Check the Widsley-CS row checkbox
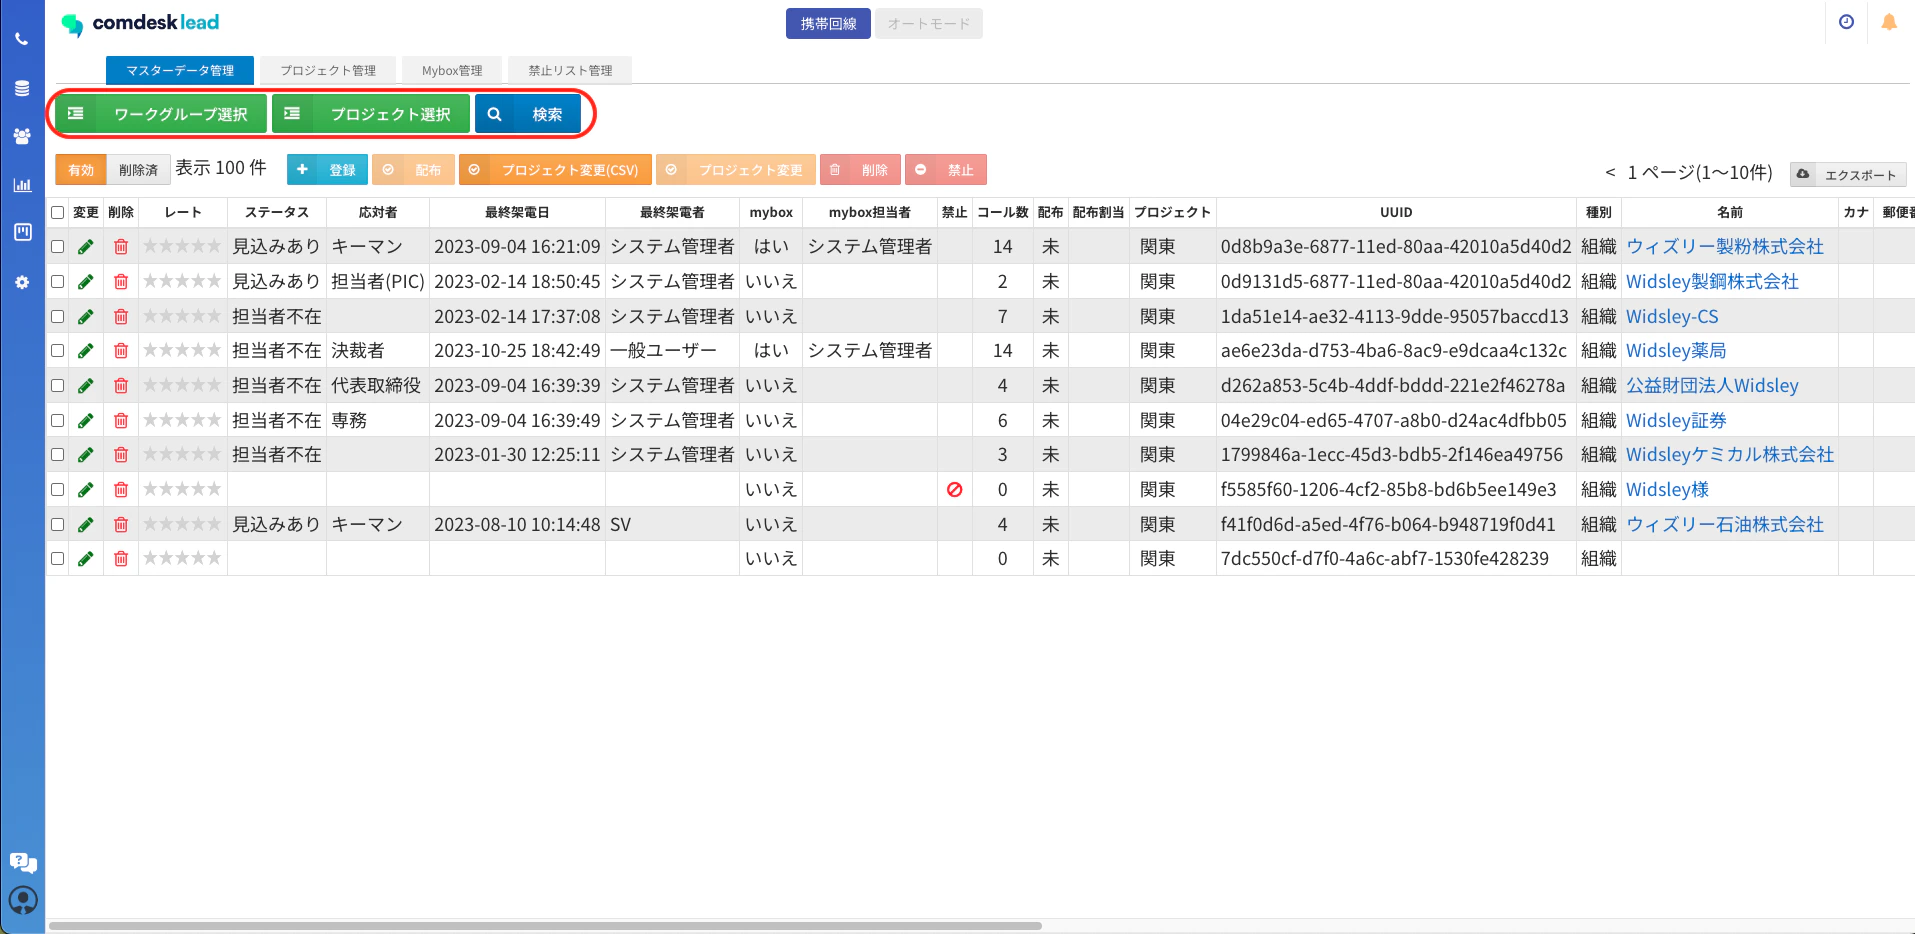Image resolution: width=1915 pixels, height=934 pixels. coord(58,317)
